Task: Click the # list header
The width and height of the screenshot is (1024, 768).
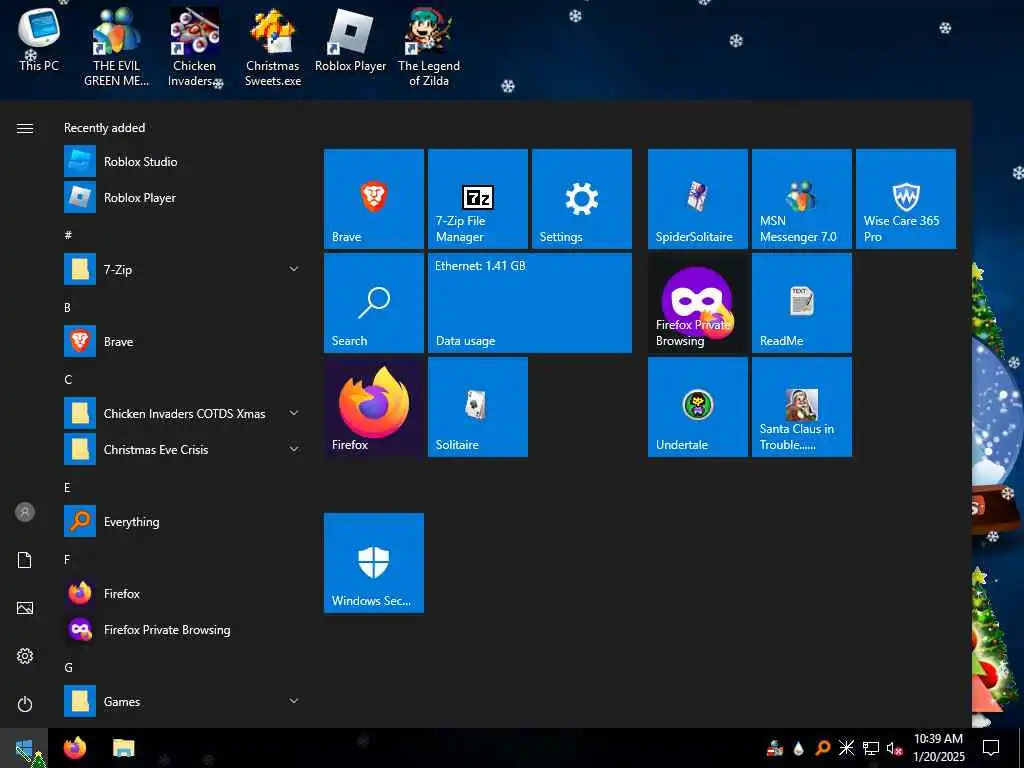Action: [x=68, y=235]
